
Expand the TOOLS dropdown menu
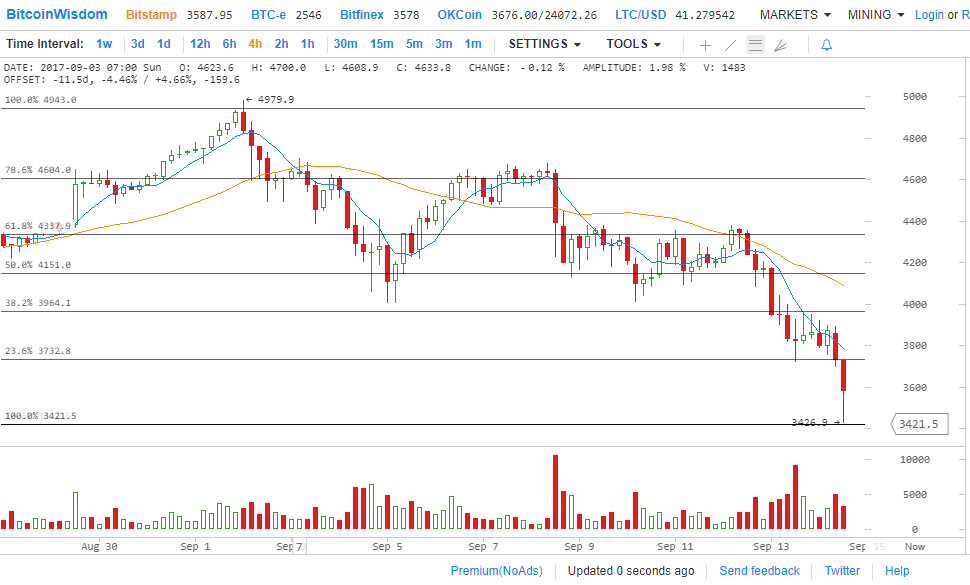point(633,44)
